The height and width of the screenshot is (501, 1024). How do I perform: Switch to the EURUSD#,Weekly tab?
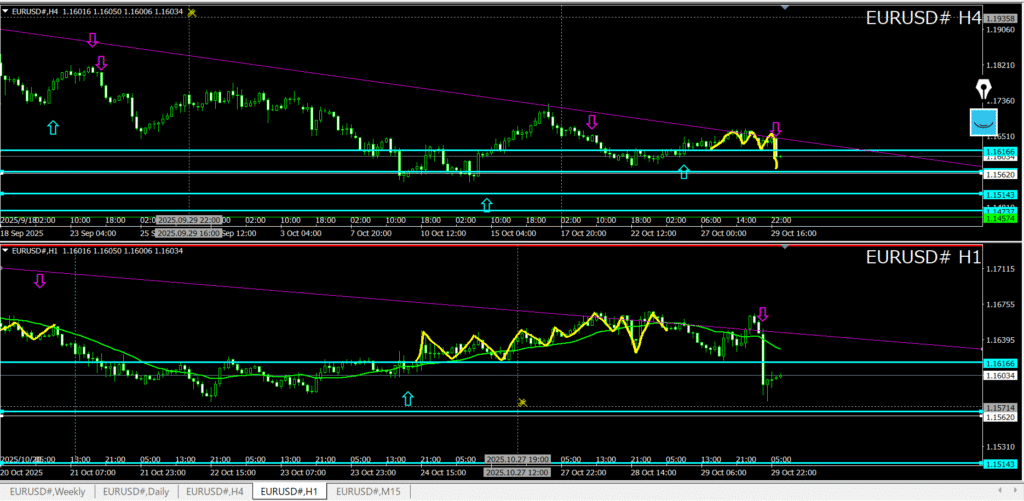coord(49,491)
